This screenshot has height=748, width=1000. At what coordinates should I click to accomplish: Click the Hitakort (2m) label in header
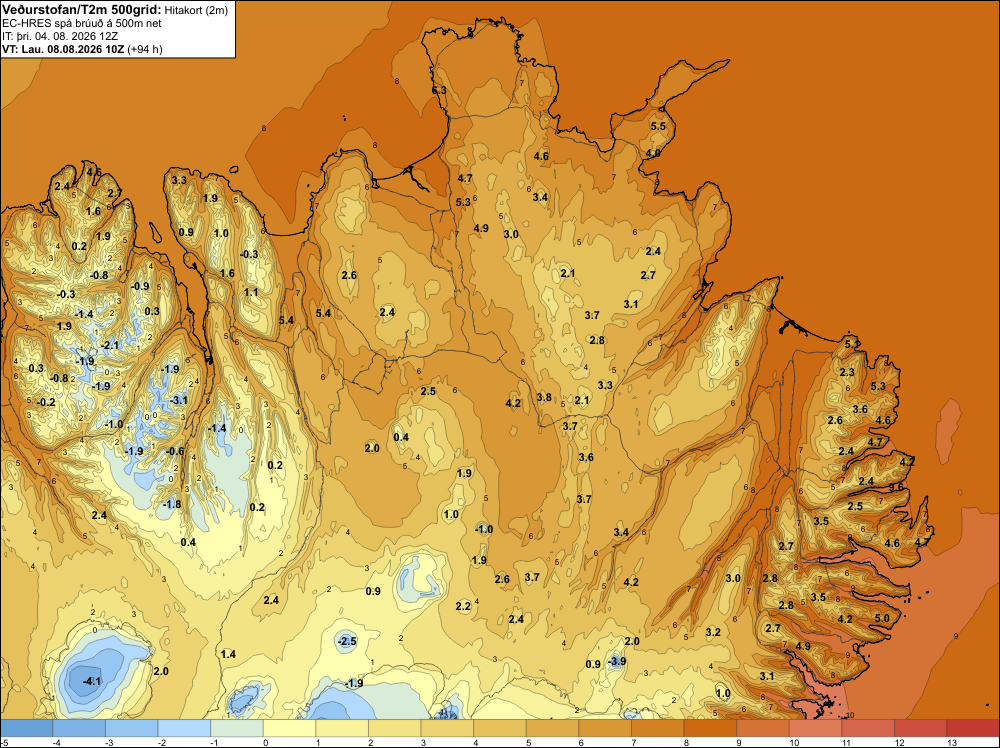click(196, 10)
